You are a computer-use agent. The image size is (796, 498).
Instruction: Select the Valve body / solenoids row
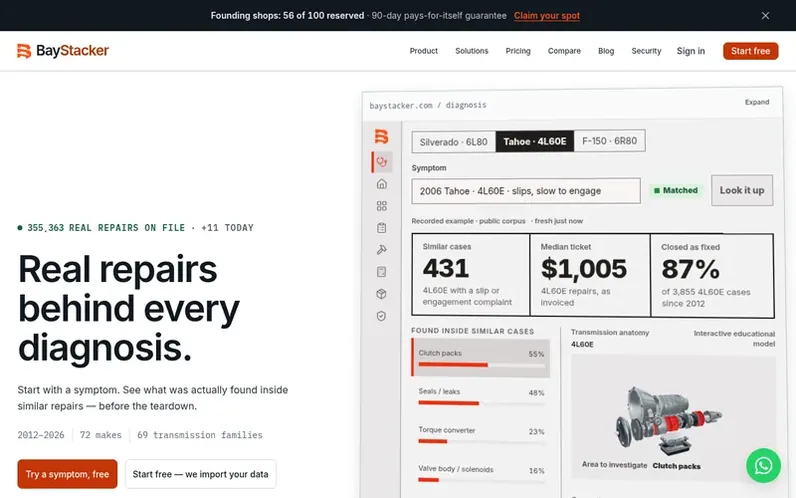click(481, 474)
